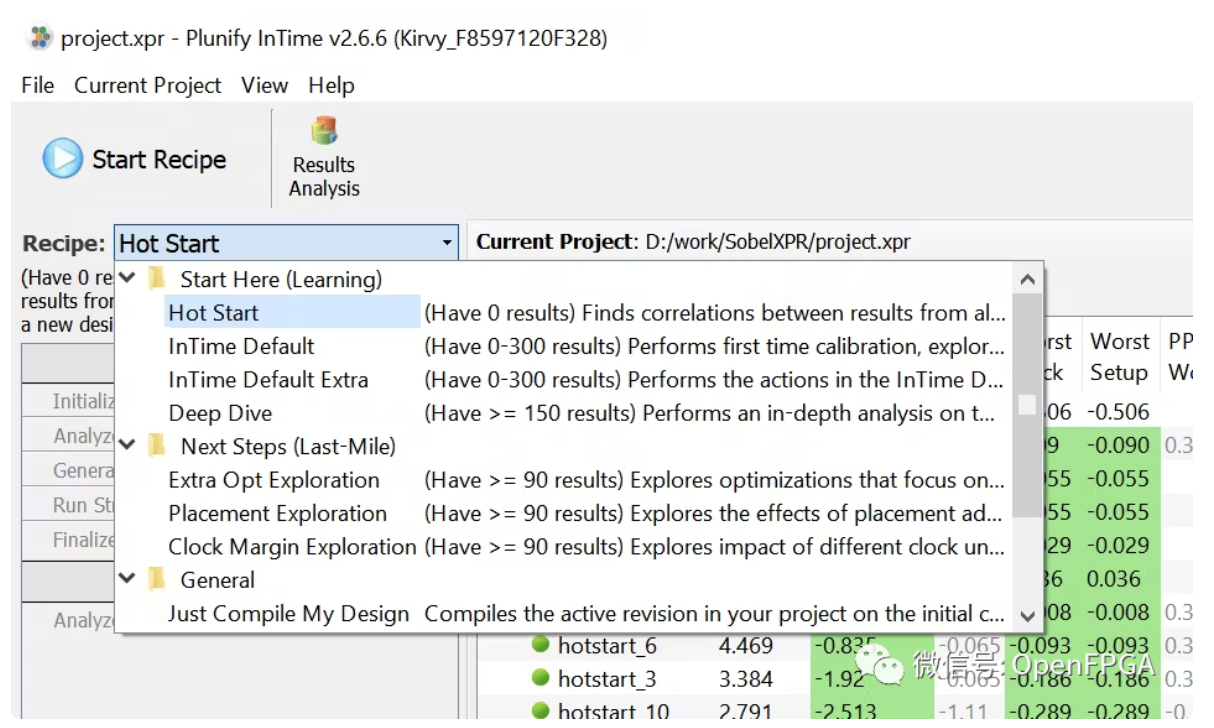The height and width of the screenshot is (728, 1214).
Task: Click the Next Steps (Last-Mile) folder icon
Action: pyautogui.click(x=157, y=446)
